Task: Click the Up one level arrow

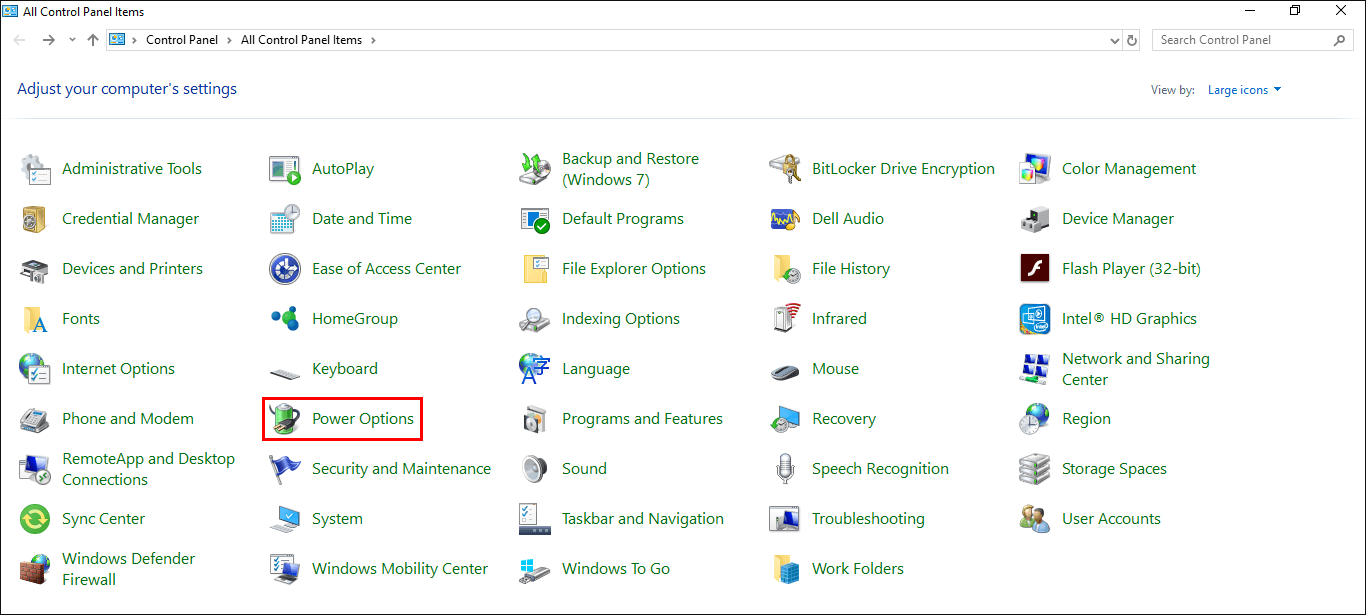Action: pyautogui.click(x=93, y=40)
